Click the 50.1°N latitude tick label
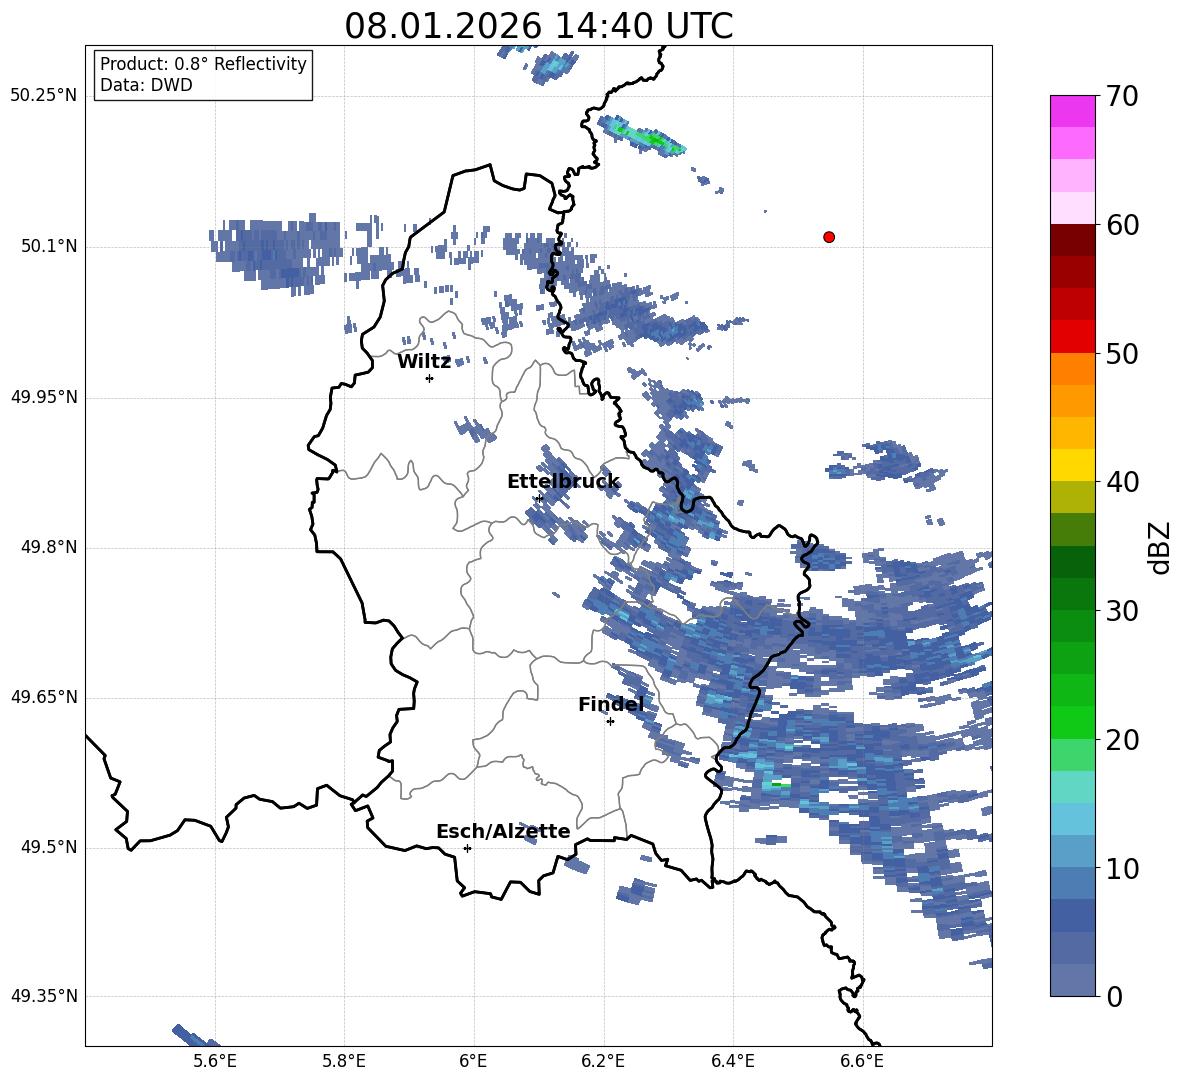 49,247
